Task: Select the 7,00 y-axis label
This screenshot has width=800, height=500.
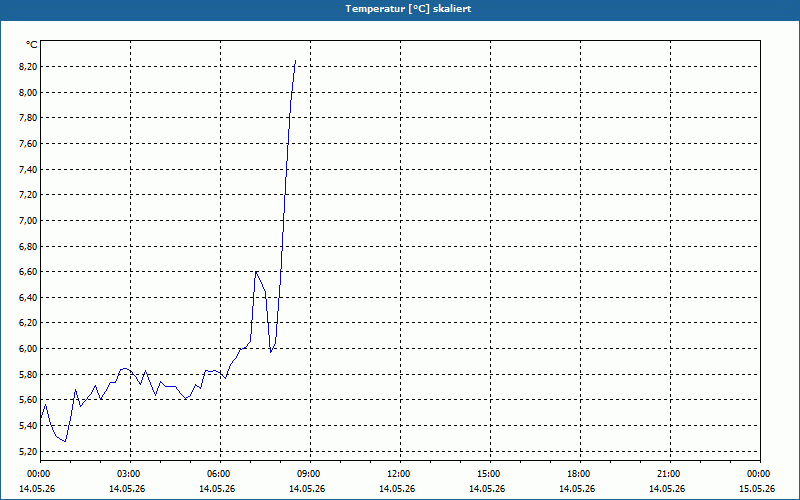Action: click(28, 220)
